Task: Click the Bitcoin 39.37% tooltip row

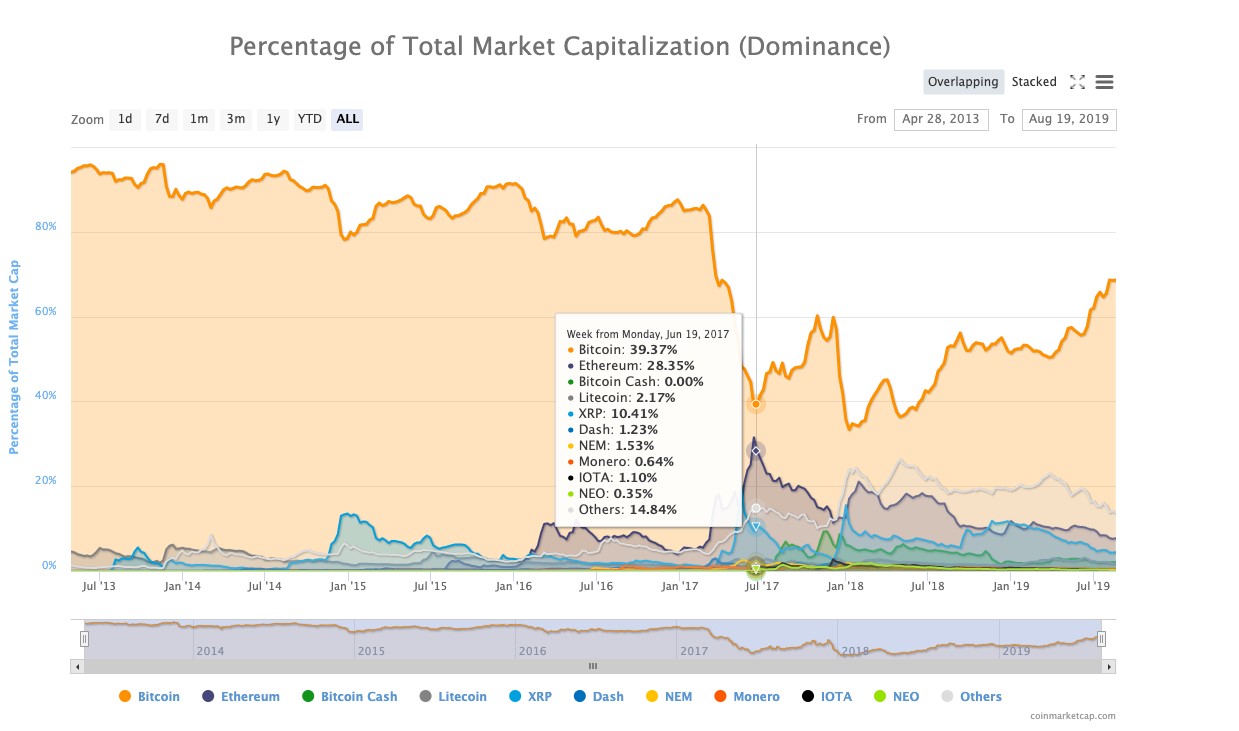Action: tap(622, 350)
